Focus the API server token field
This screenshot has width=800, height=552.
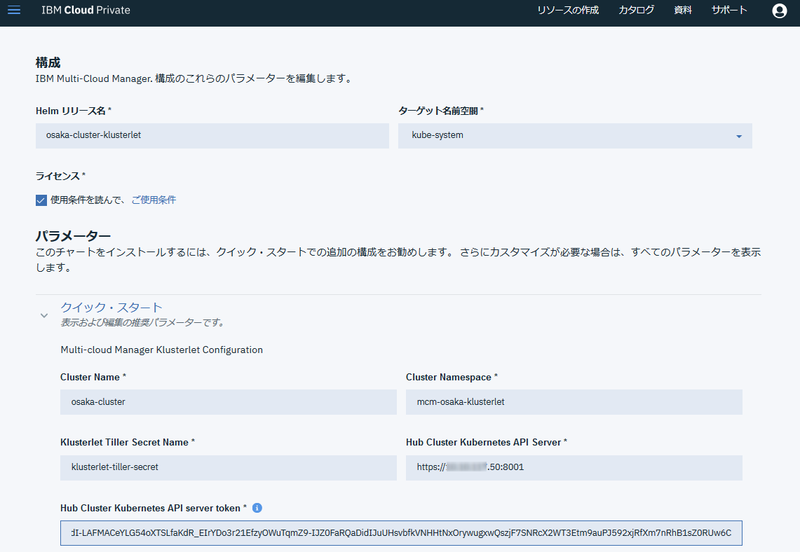tap(401, 533)
